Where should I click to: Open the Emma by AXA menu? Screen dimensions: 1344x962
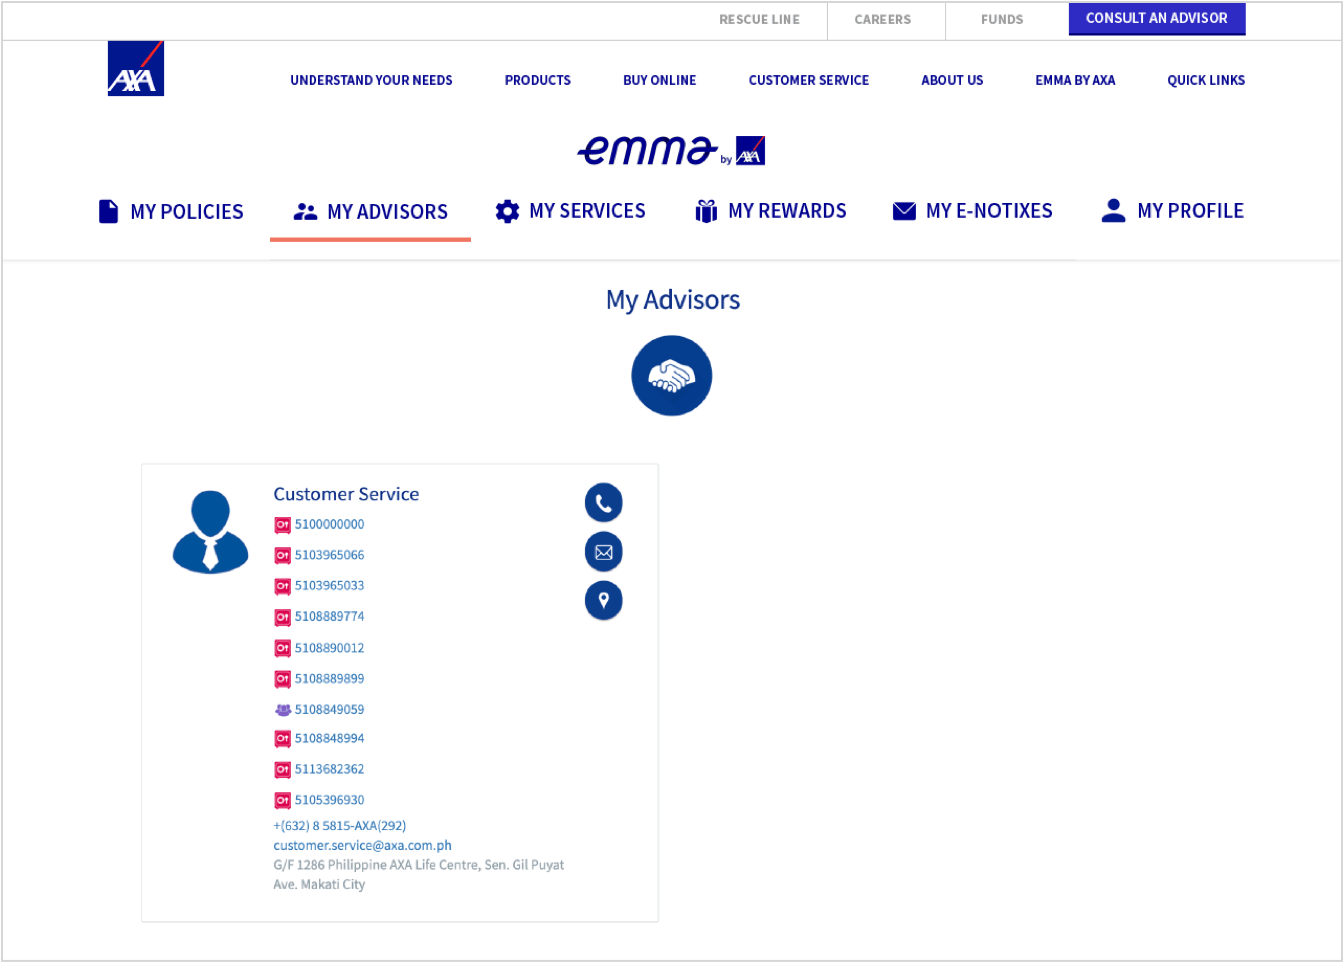(1075, 80)
